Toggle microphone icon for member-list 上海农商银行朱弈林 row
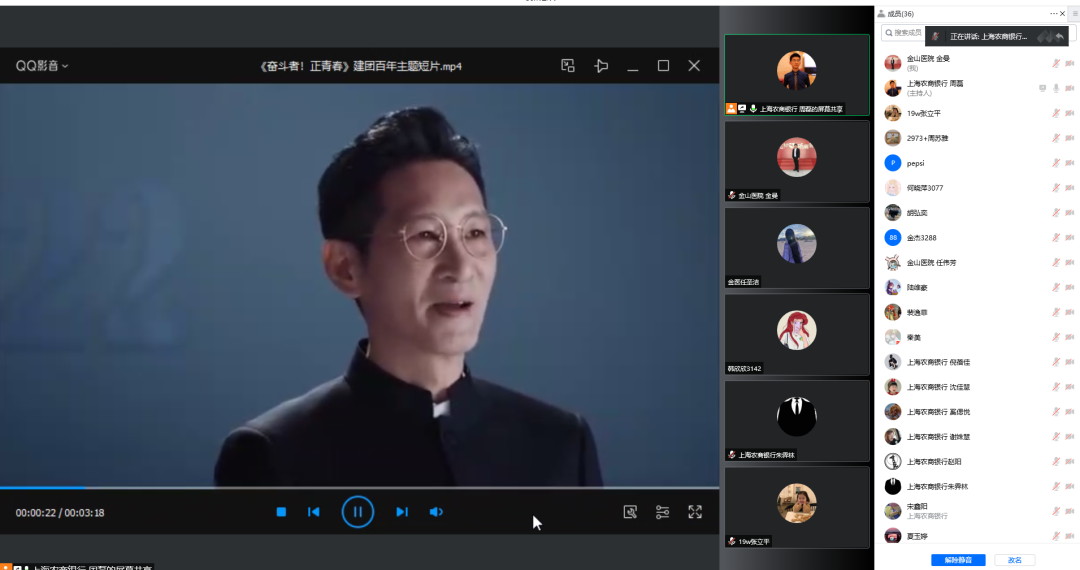 (1055, 486)
